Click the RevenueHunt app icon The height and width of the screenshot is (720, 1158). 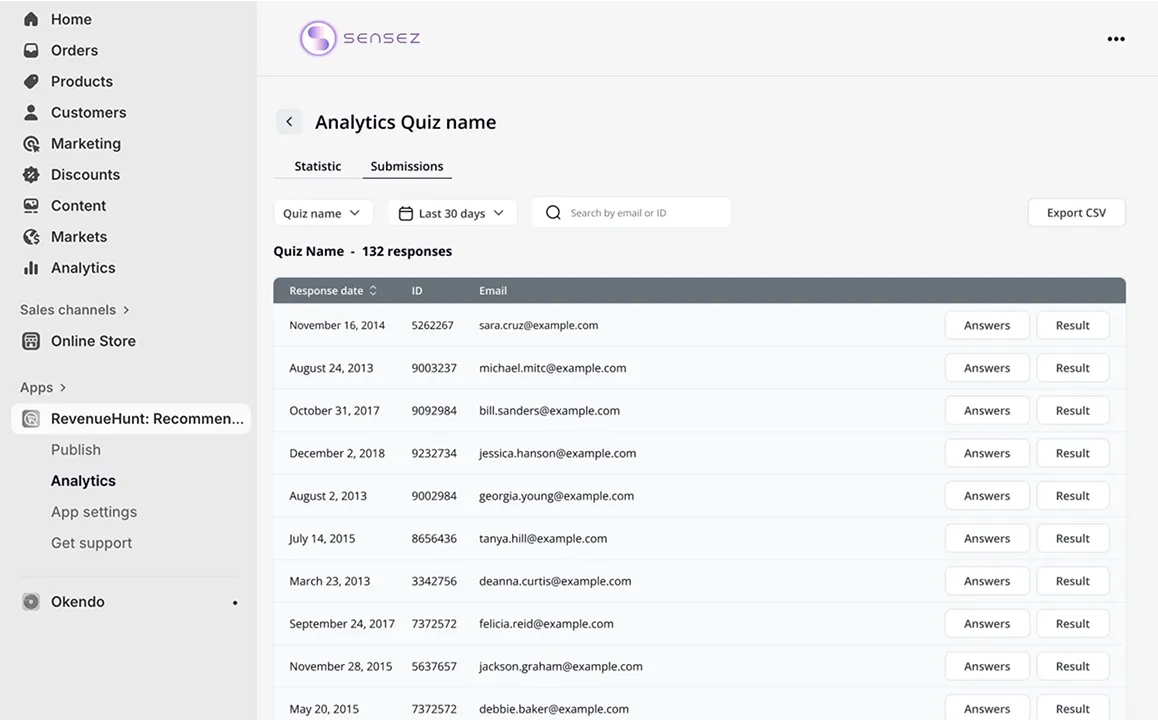click(31, 419)
